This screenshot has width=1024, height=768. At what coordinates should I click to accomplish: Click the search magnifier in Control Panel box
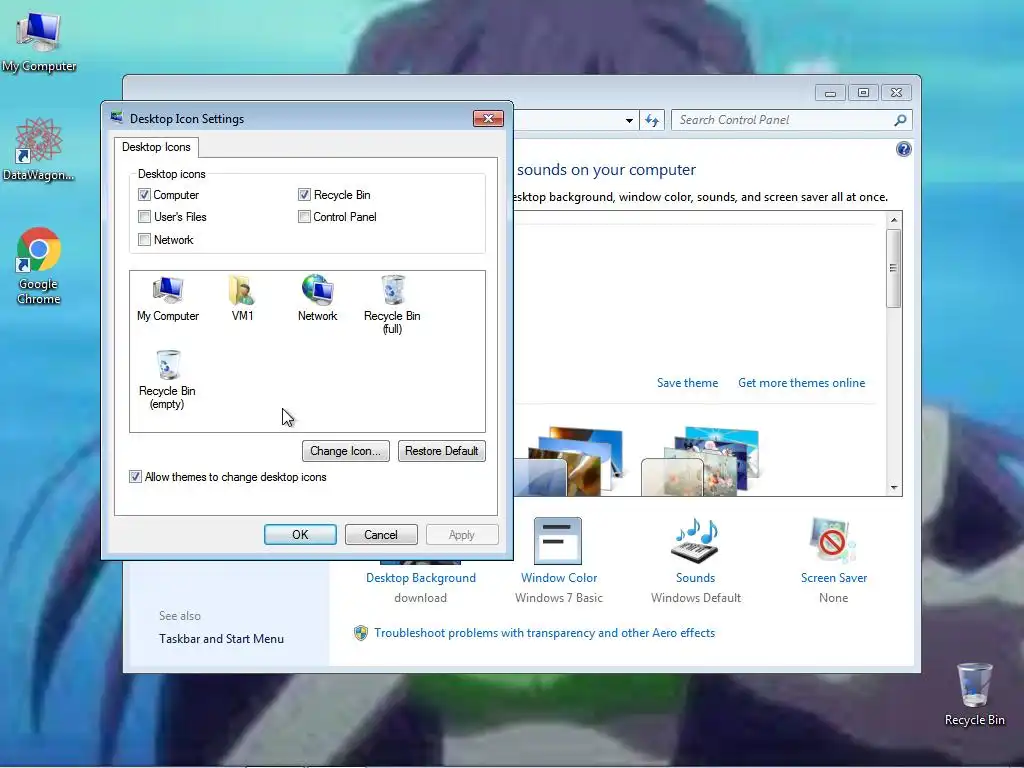pos(900,120)
